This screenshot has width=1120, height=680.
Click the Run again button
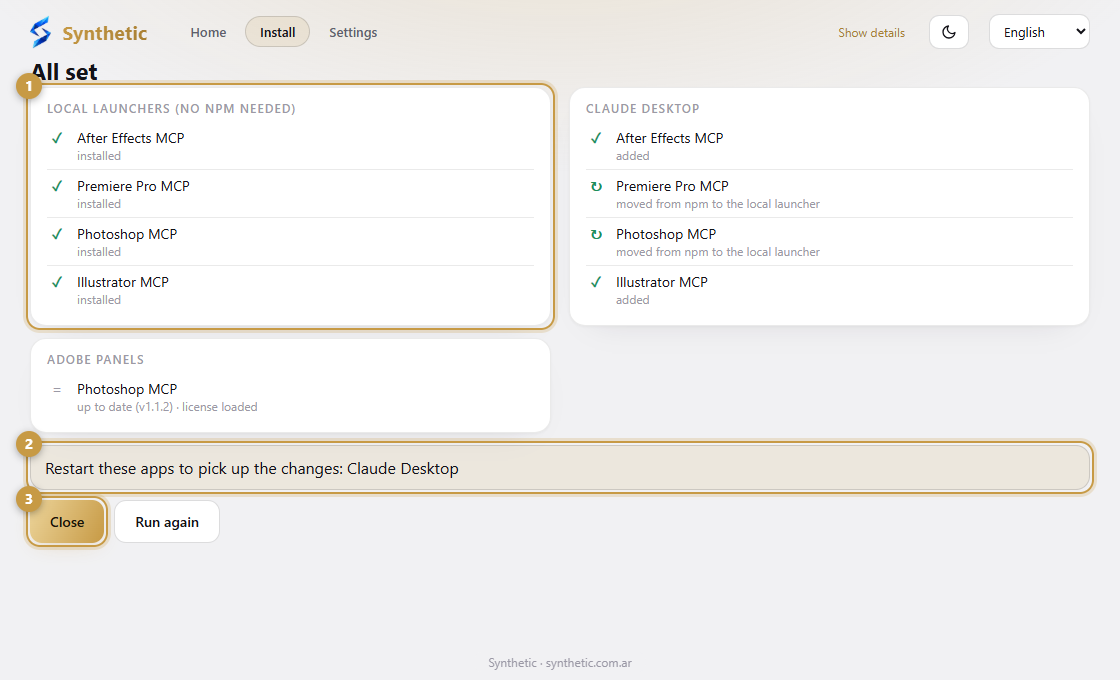point(167,522)
